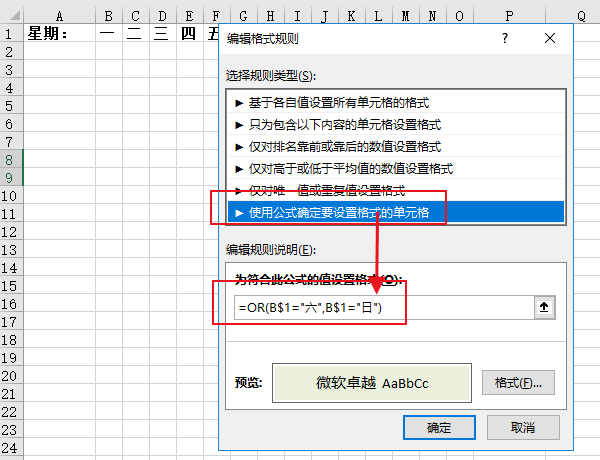Select rule type 使用公式确定要设置格式的单元格
Screen dimensions: 600x460
tap(396, 212)
